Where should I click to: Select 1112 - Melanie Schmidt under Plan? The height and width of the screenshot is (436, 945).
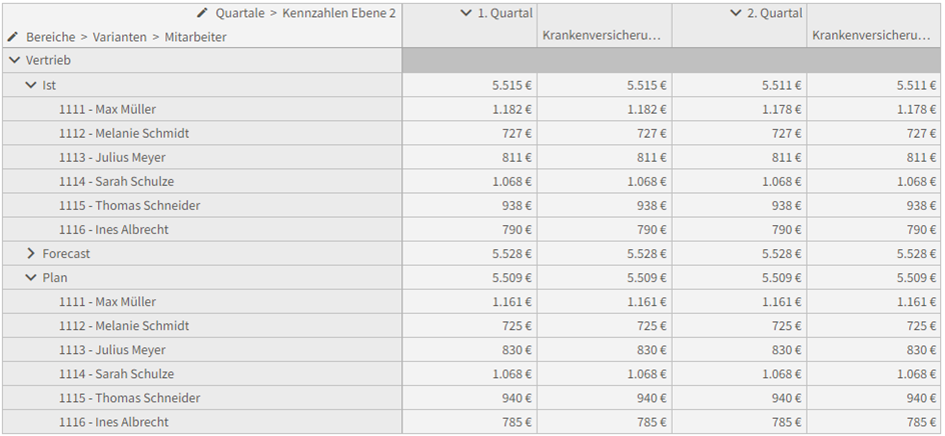(124, 326)
